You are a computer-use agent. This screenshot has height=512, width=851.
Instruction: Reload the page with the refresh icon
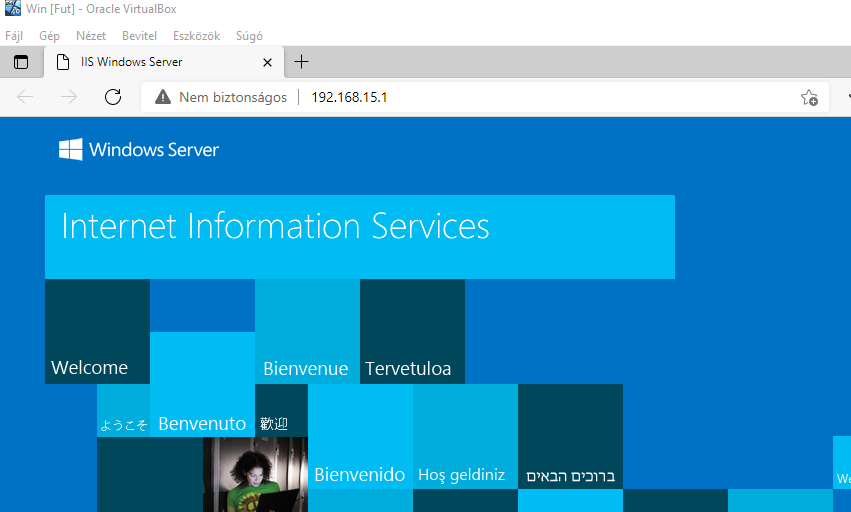[x=113, y=97]
